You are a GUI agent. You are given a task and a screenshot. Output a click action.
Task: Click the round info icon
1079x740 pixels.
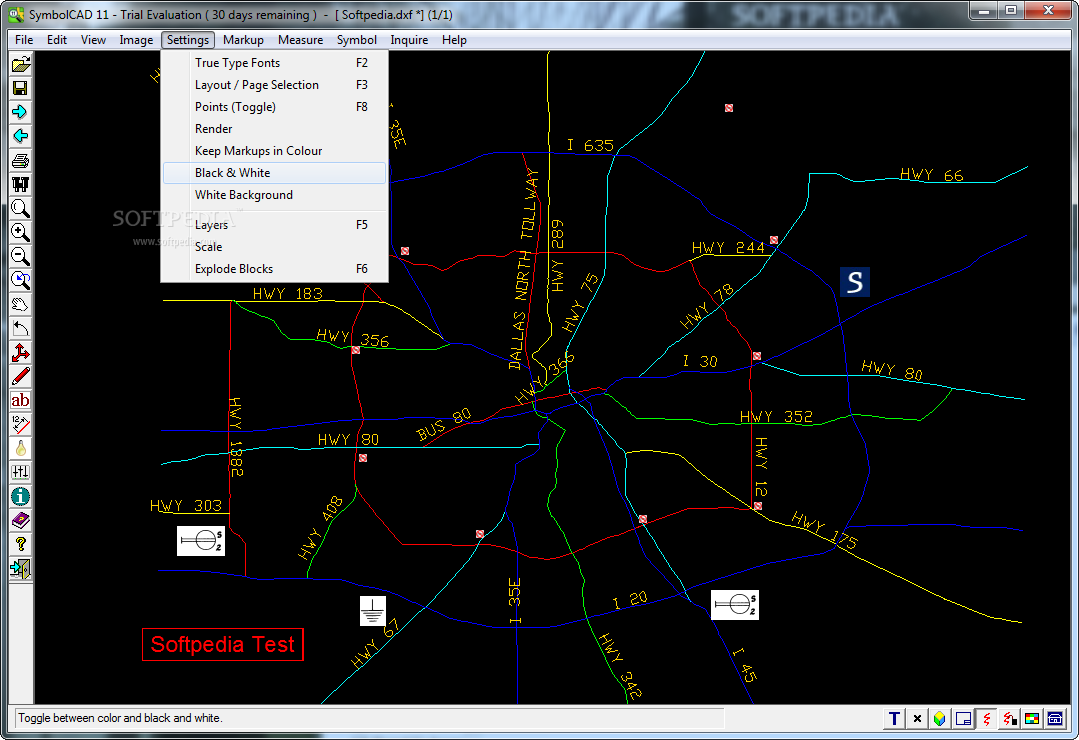(x=21, y=496)
